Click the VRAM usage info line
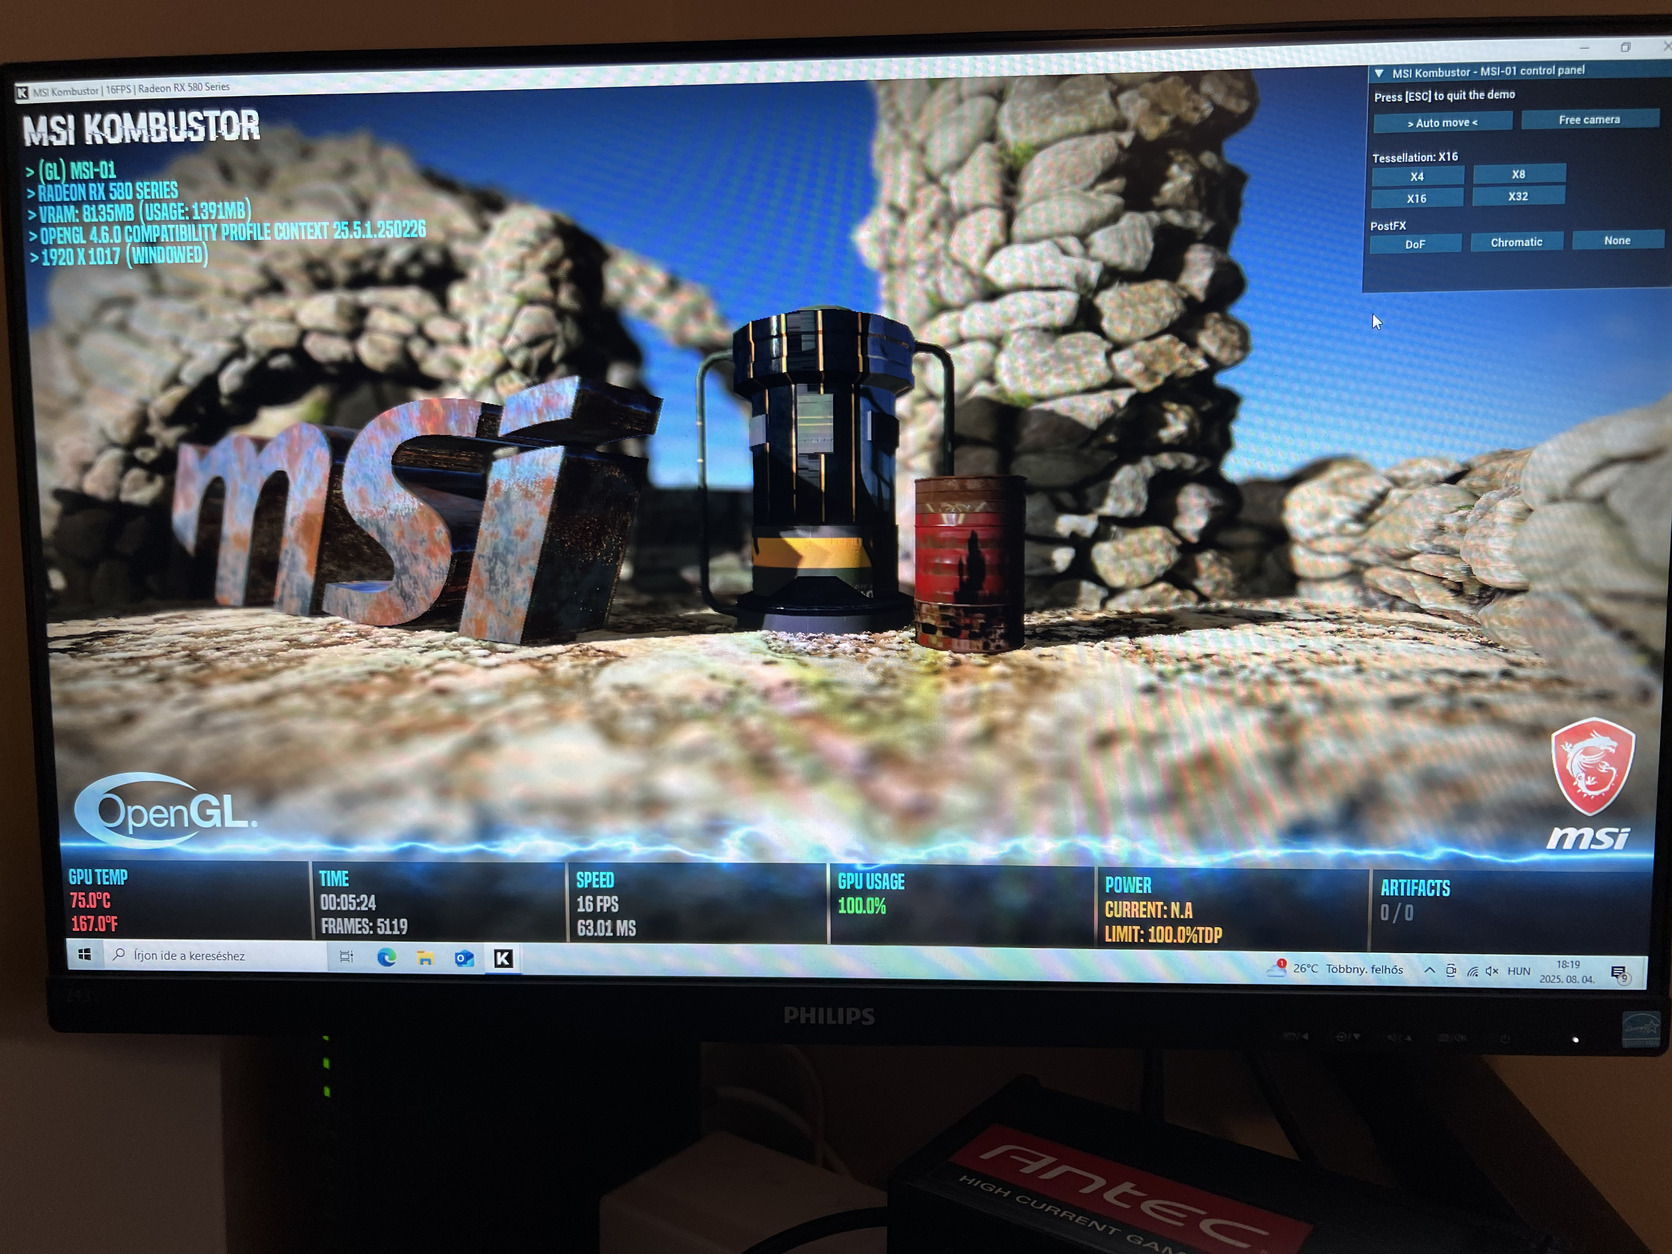 coord(144,212)
